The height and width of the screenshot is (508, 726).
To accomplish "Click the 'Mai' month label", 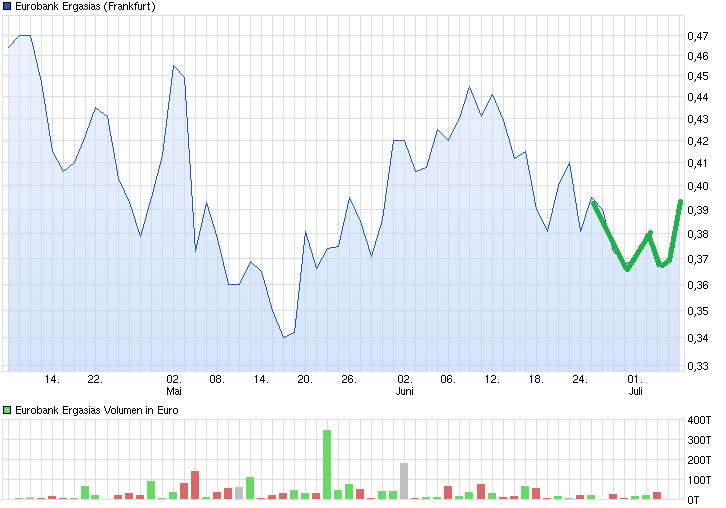I will pyautogui.click(x=174, y=391).
